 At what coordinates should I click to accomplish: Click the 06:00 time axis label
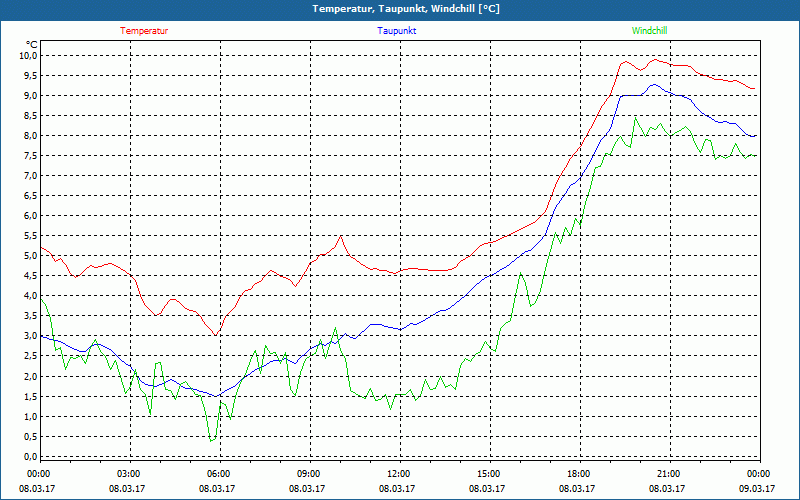[220, 474]
